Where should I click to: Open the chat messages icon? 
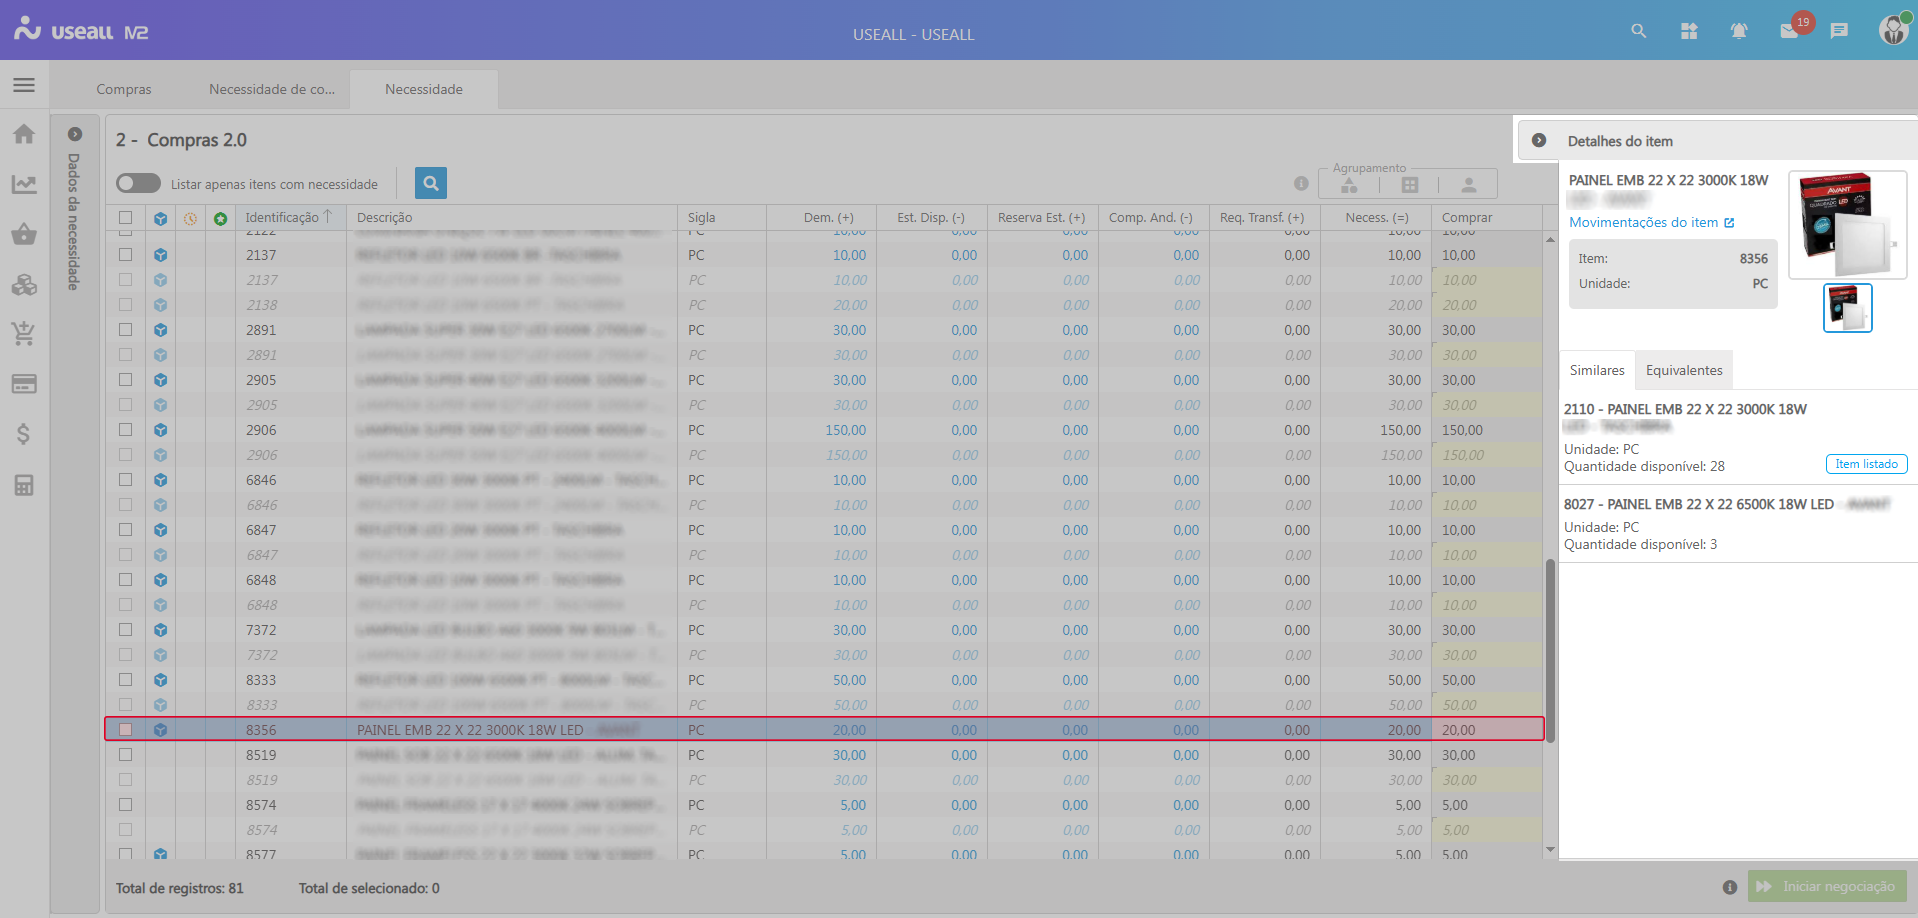pos(1839,31)
